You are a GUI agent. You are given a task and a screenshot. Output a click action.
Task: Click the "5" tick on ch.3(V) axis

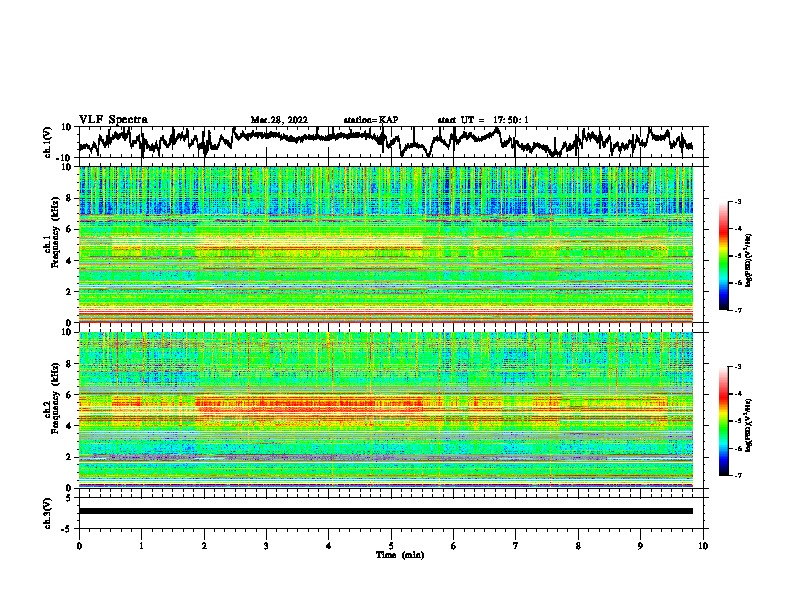(69, 498)
